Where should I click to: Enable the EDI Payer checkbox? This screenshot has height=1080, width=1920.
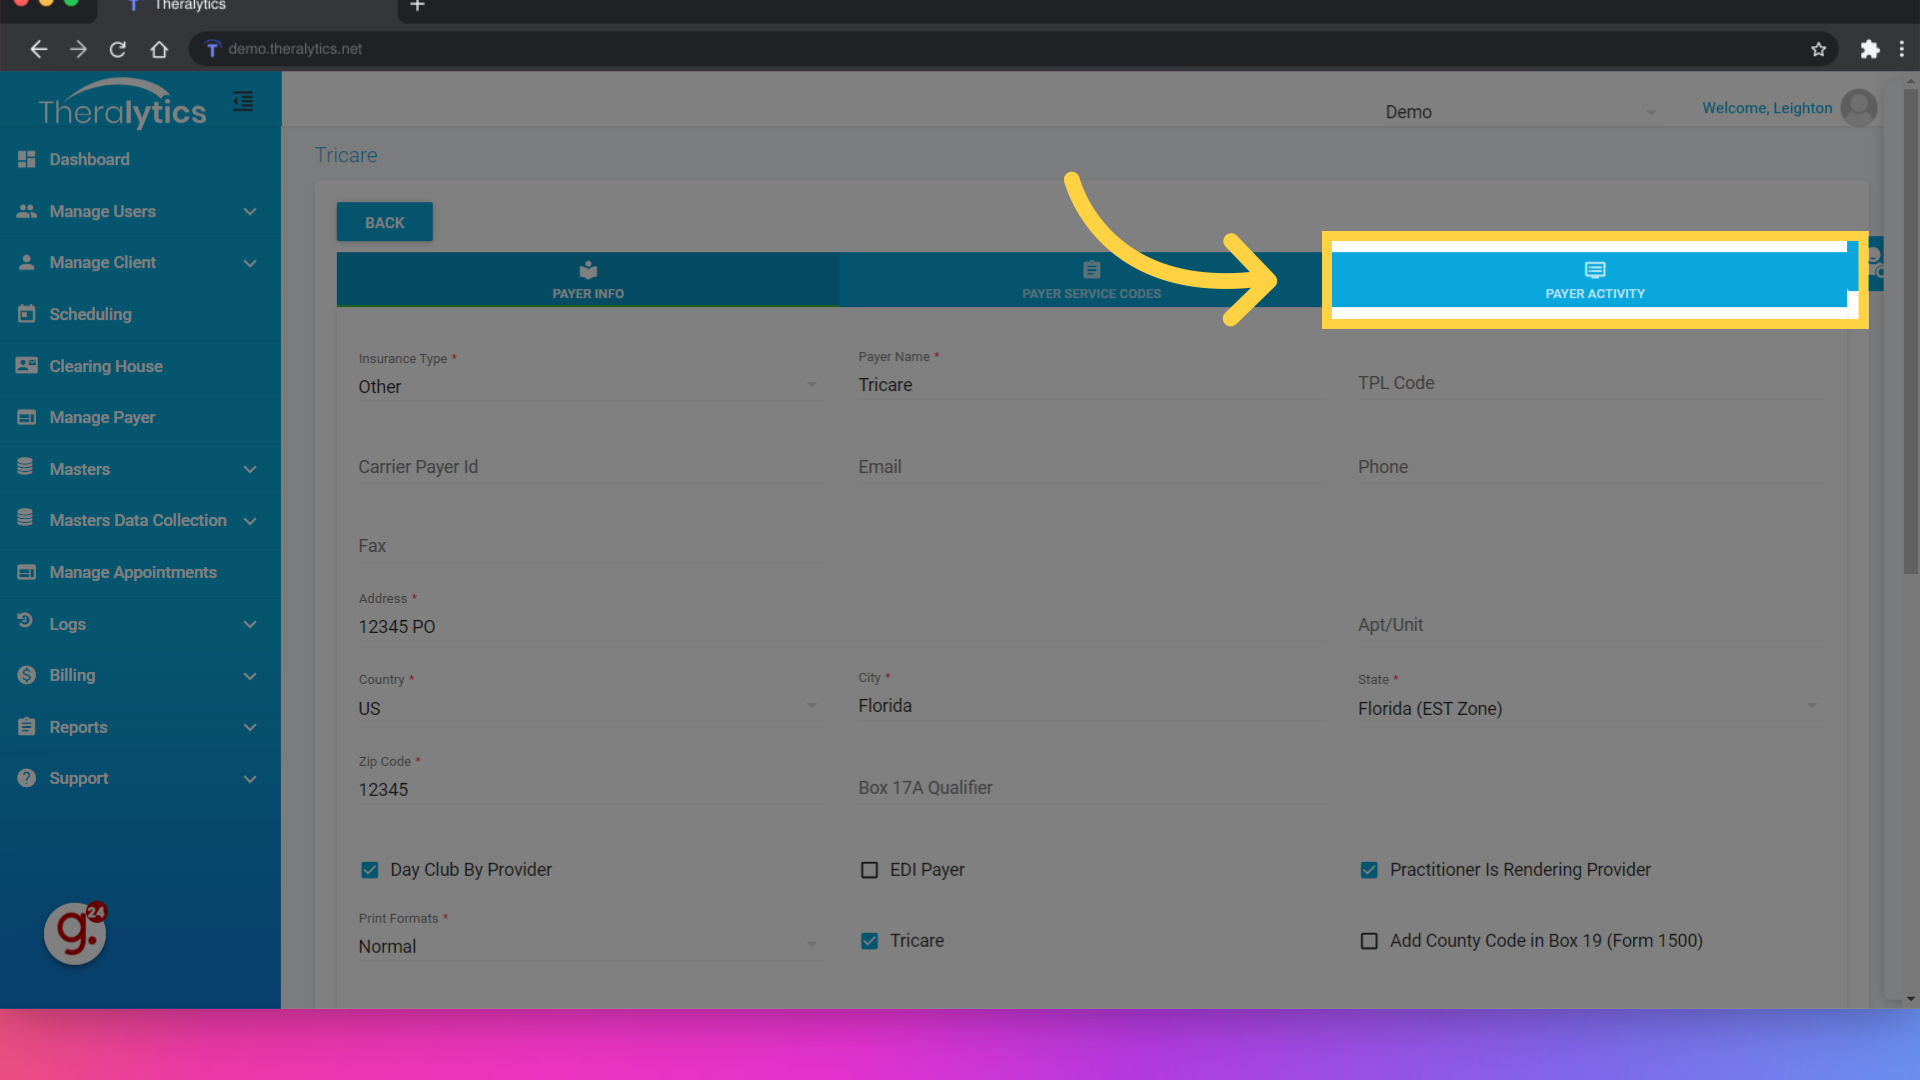pyautogui.click(x=870, y=870)
